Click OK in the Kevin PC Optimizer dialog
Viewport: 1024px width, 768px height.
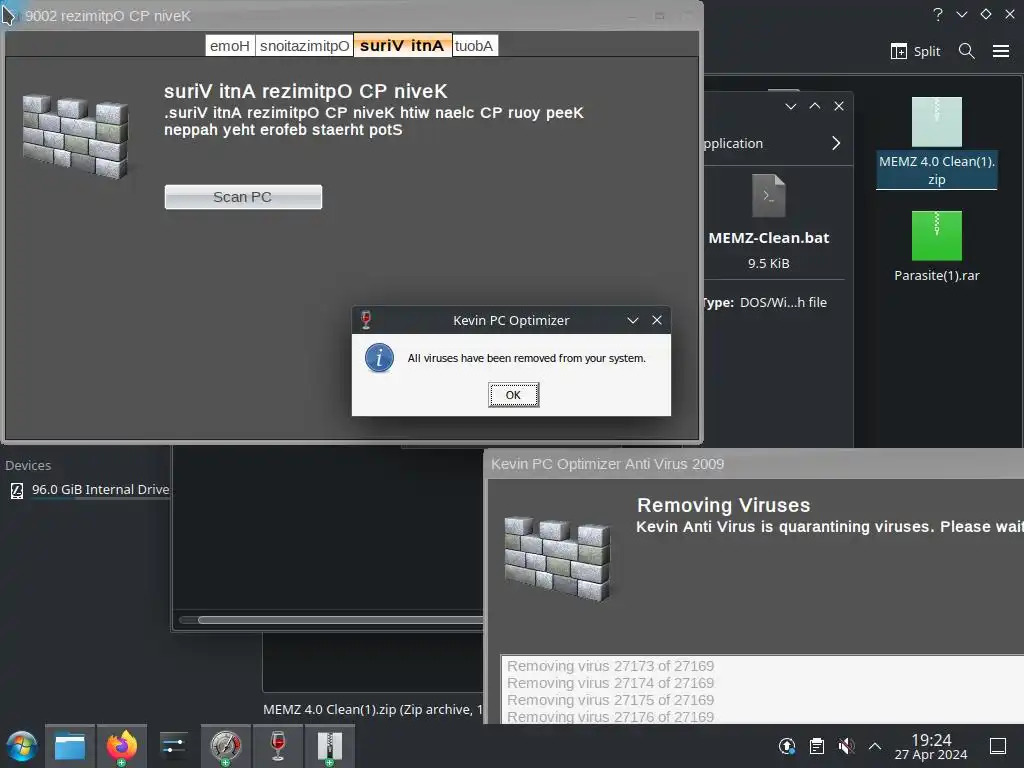click(x=513, y=395)
